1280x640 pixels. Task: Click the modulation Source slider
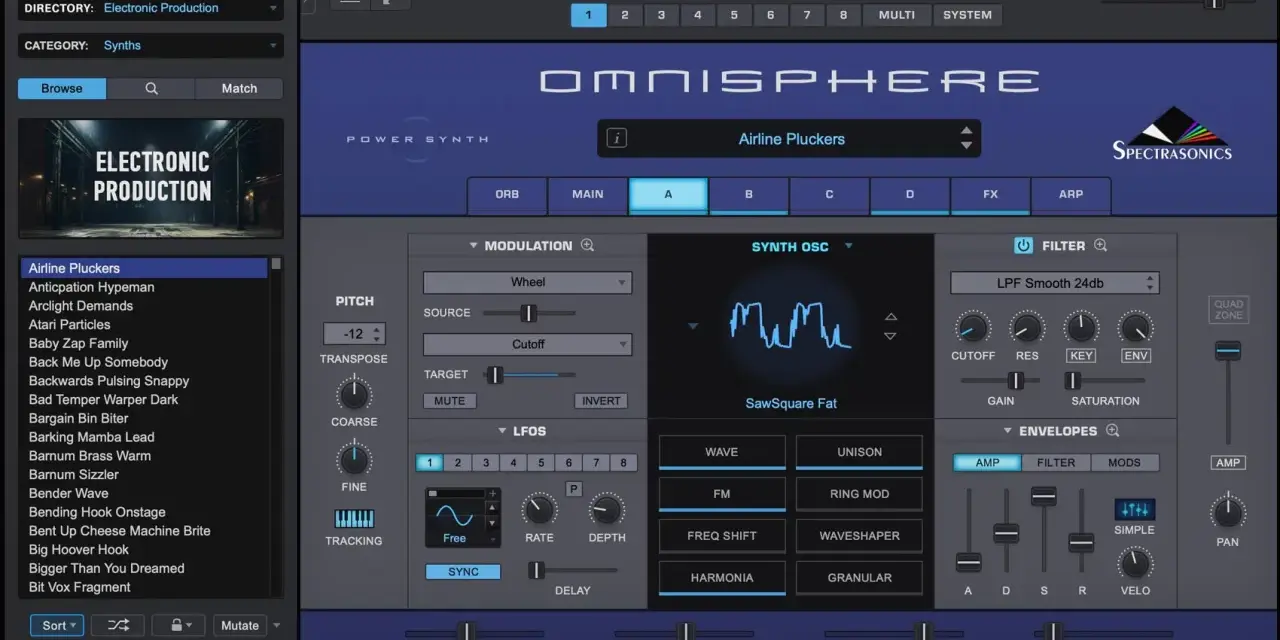528,313
